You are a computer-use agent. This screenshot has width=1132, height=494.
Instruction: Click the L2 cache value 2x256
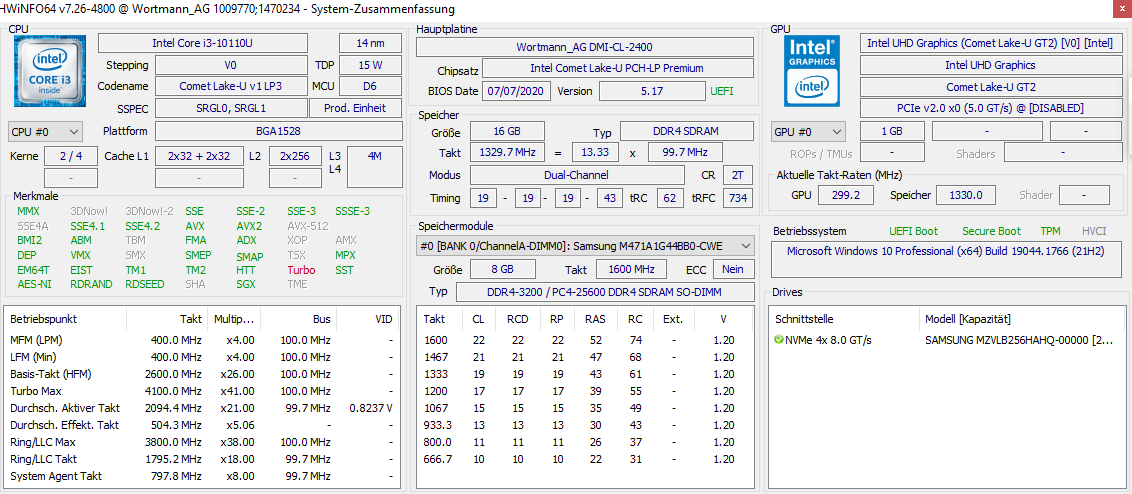[x=295, y=156]
